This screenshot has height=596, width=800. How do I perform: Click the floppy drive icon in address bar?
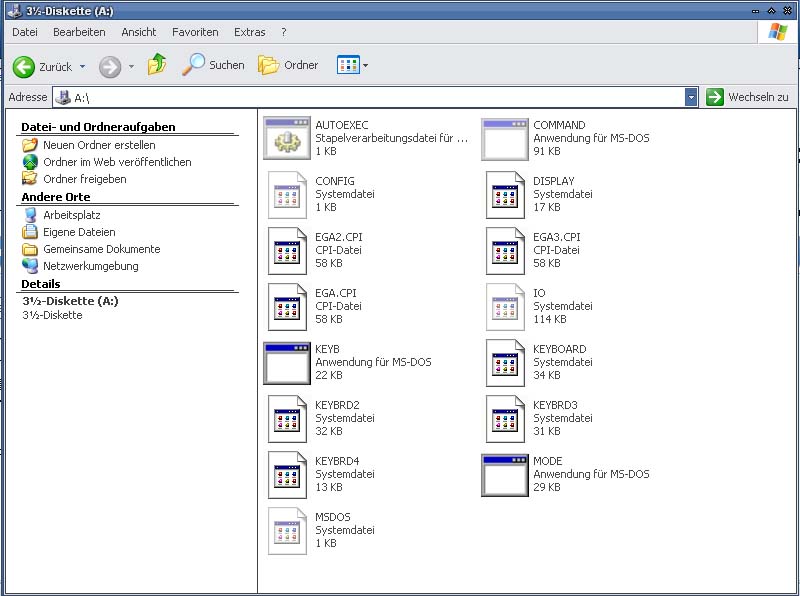(x=63, y=97)
